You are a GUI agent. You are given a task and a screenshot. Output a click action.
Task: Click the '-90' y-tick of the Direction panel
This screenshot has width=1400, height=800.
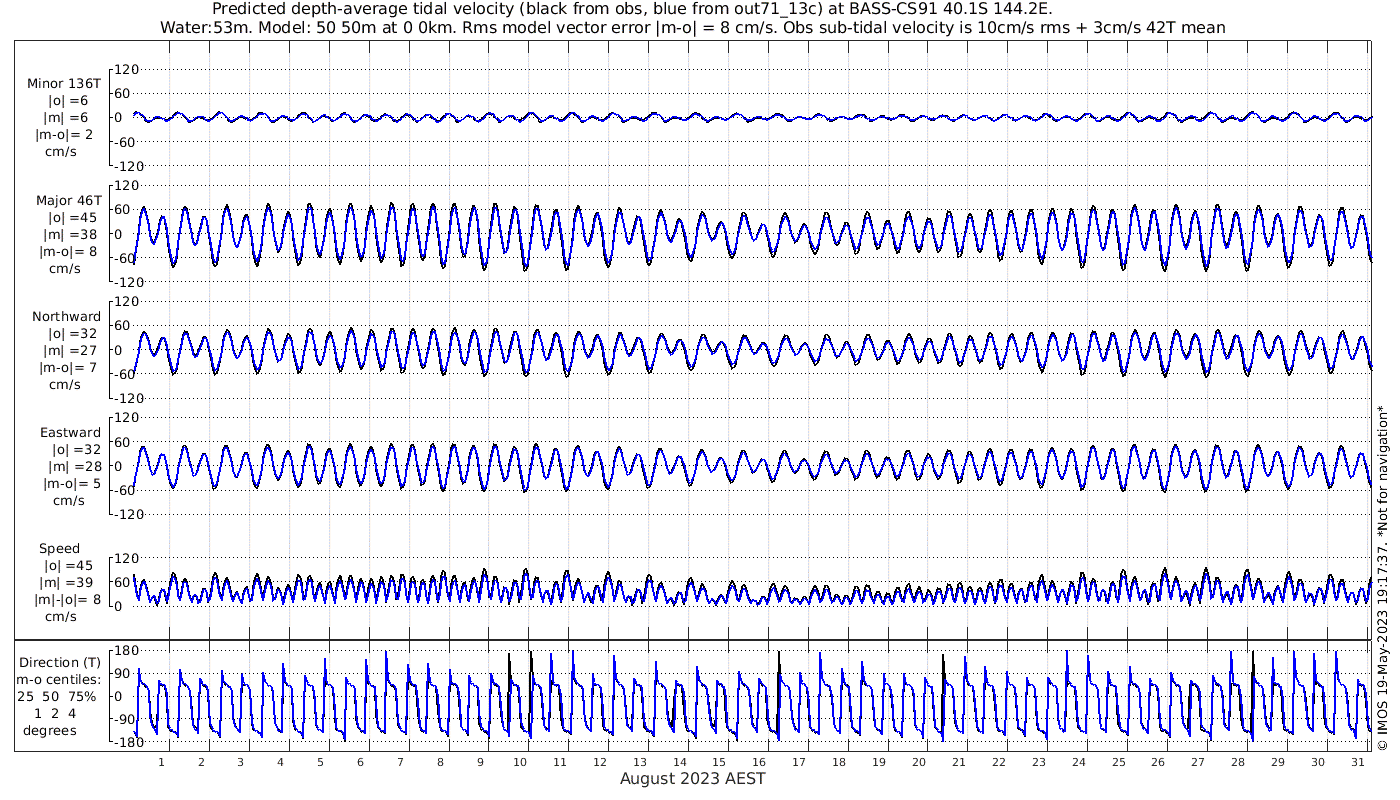pos(123,719)
